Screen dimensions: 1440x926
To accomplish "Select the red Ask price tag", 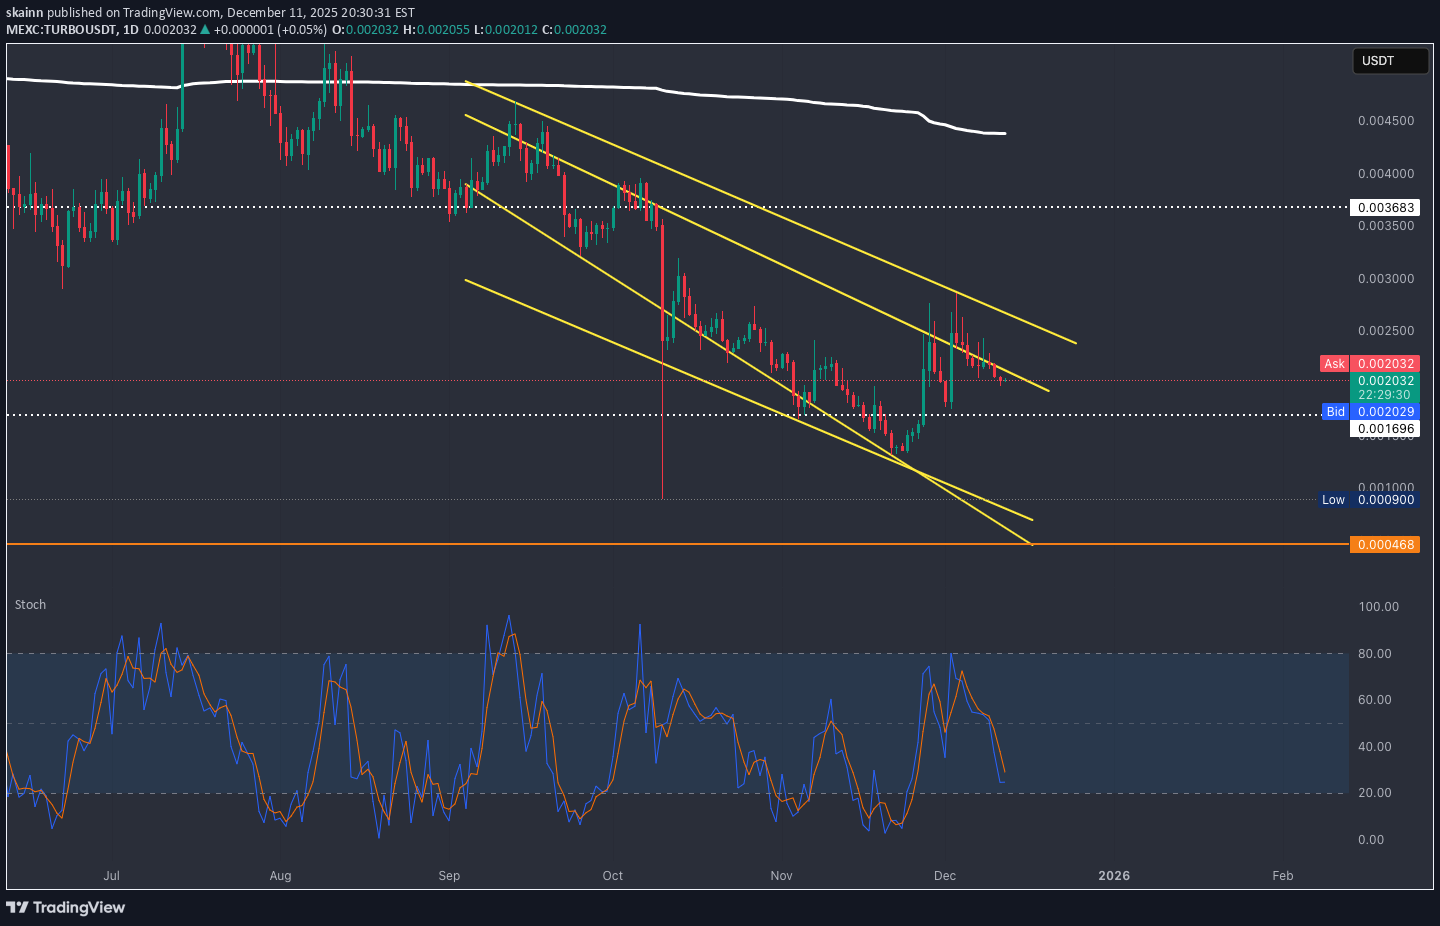I will 1334,364.
